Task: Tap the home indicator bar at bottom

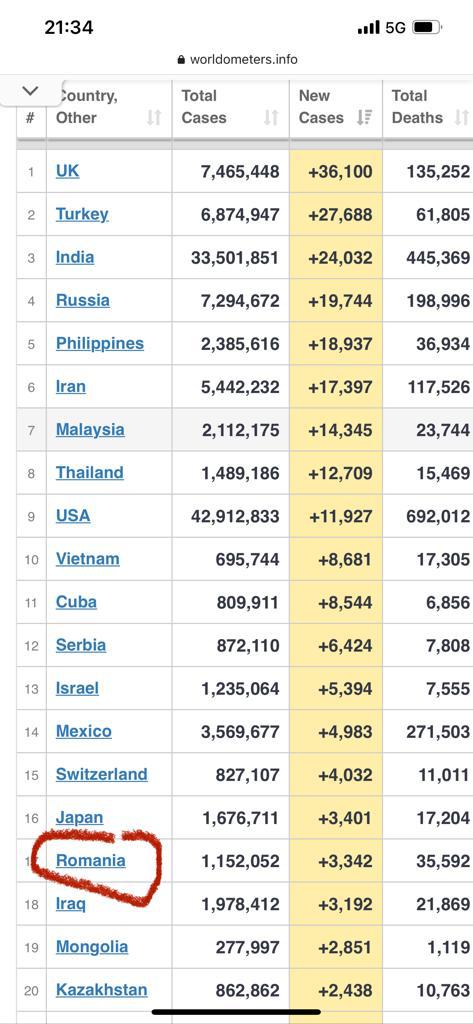Action: 236,1012
